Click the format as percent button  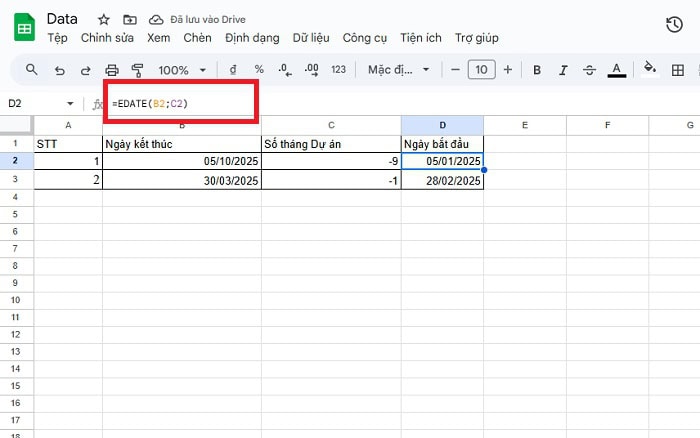click(x=259, y=70)
